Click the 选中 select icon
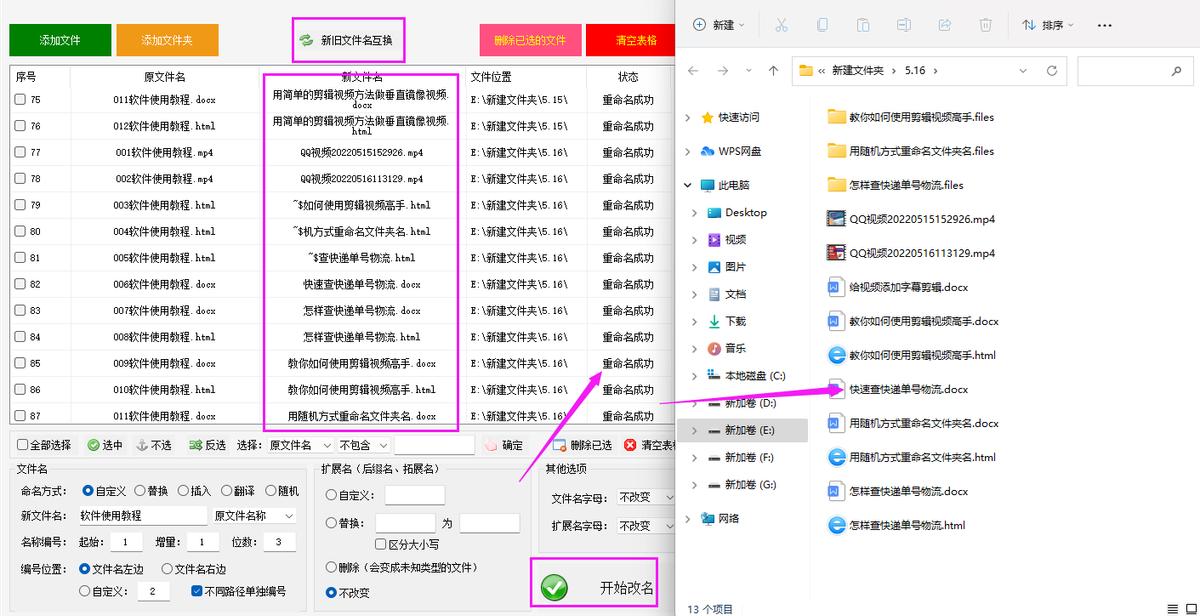This screenshot has height=616, width=1200. coord(92,445)
